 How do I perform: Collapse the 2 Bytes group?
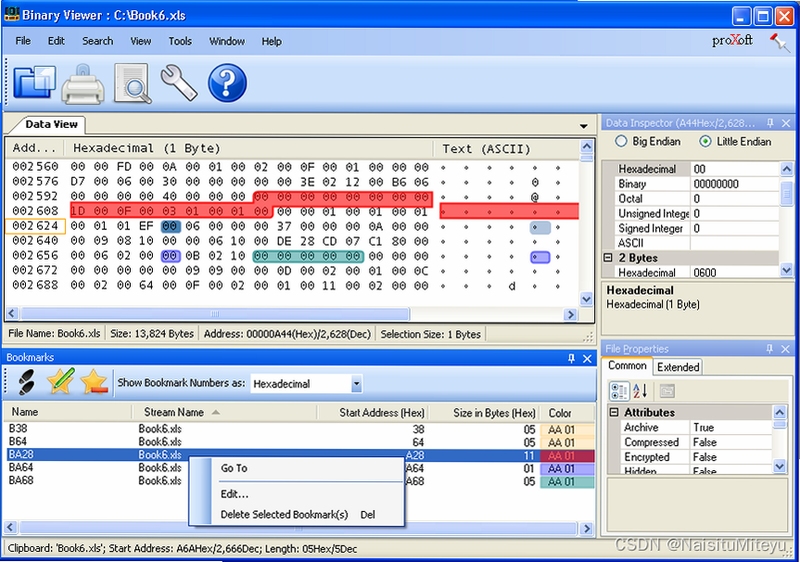pos(608,258)
